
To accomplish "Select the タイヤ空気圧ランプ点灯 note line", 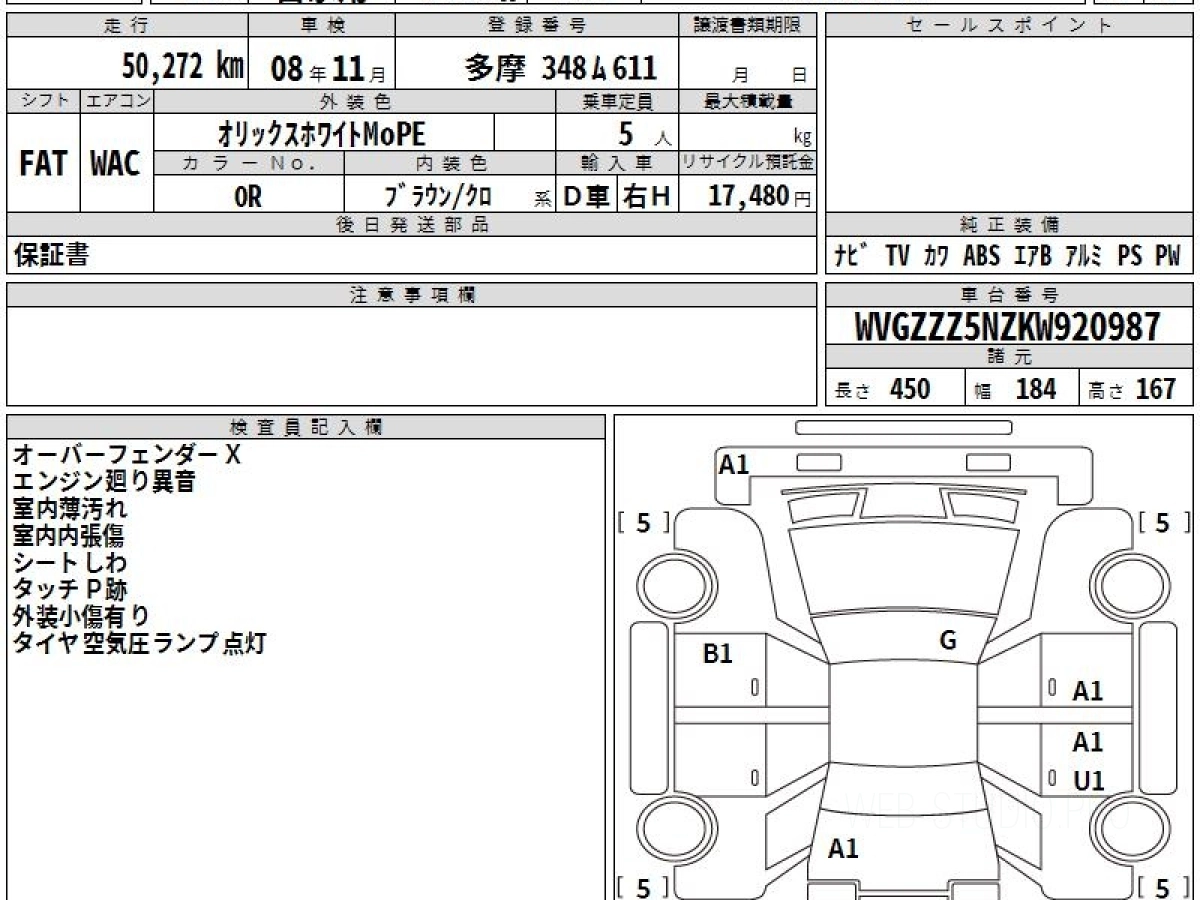I will pos(139,643).
